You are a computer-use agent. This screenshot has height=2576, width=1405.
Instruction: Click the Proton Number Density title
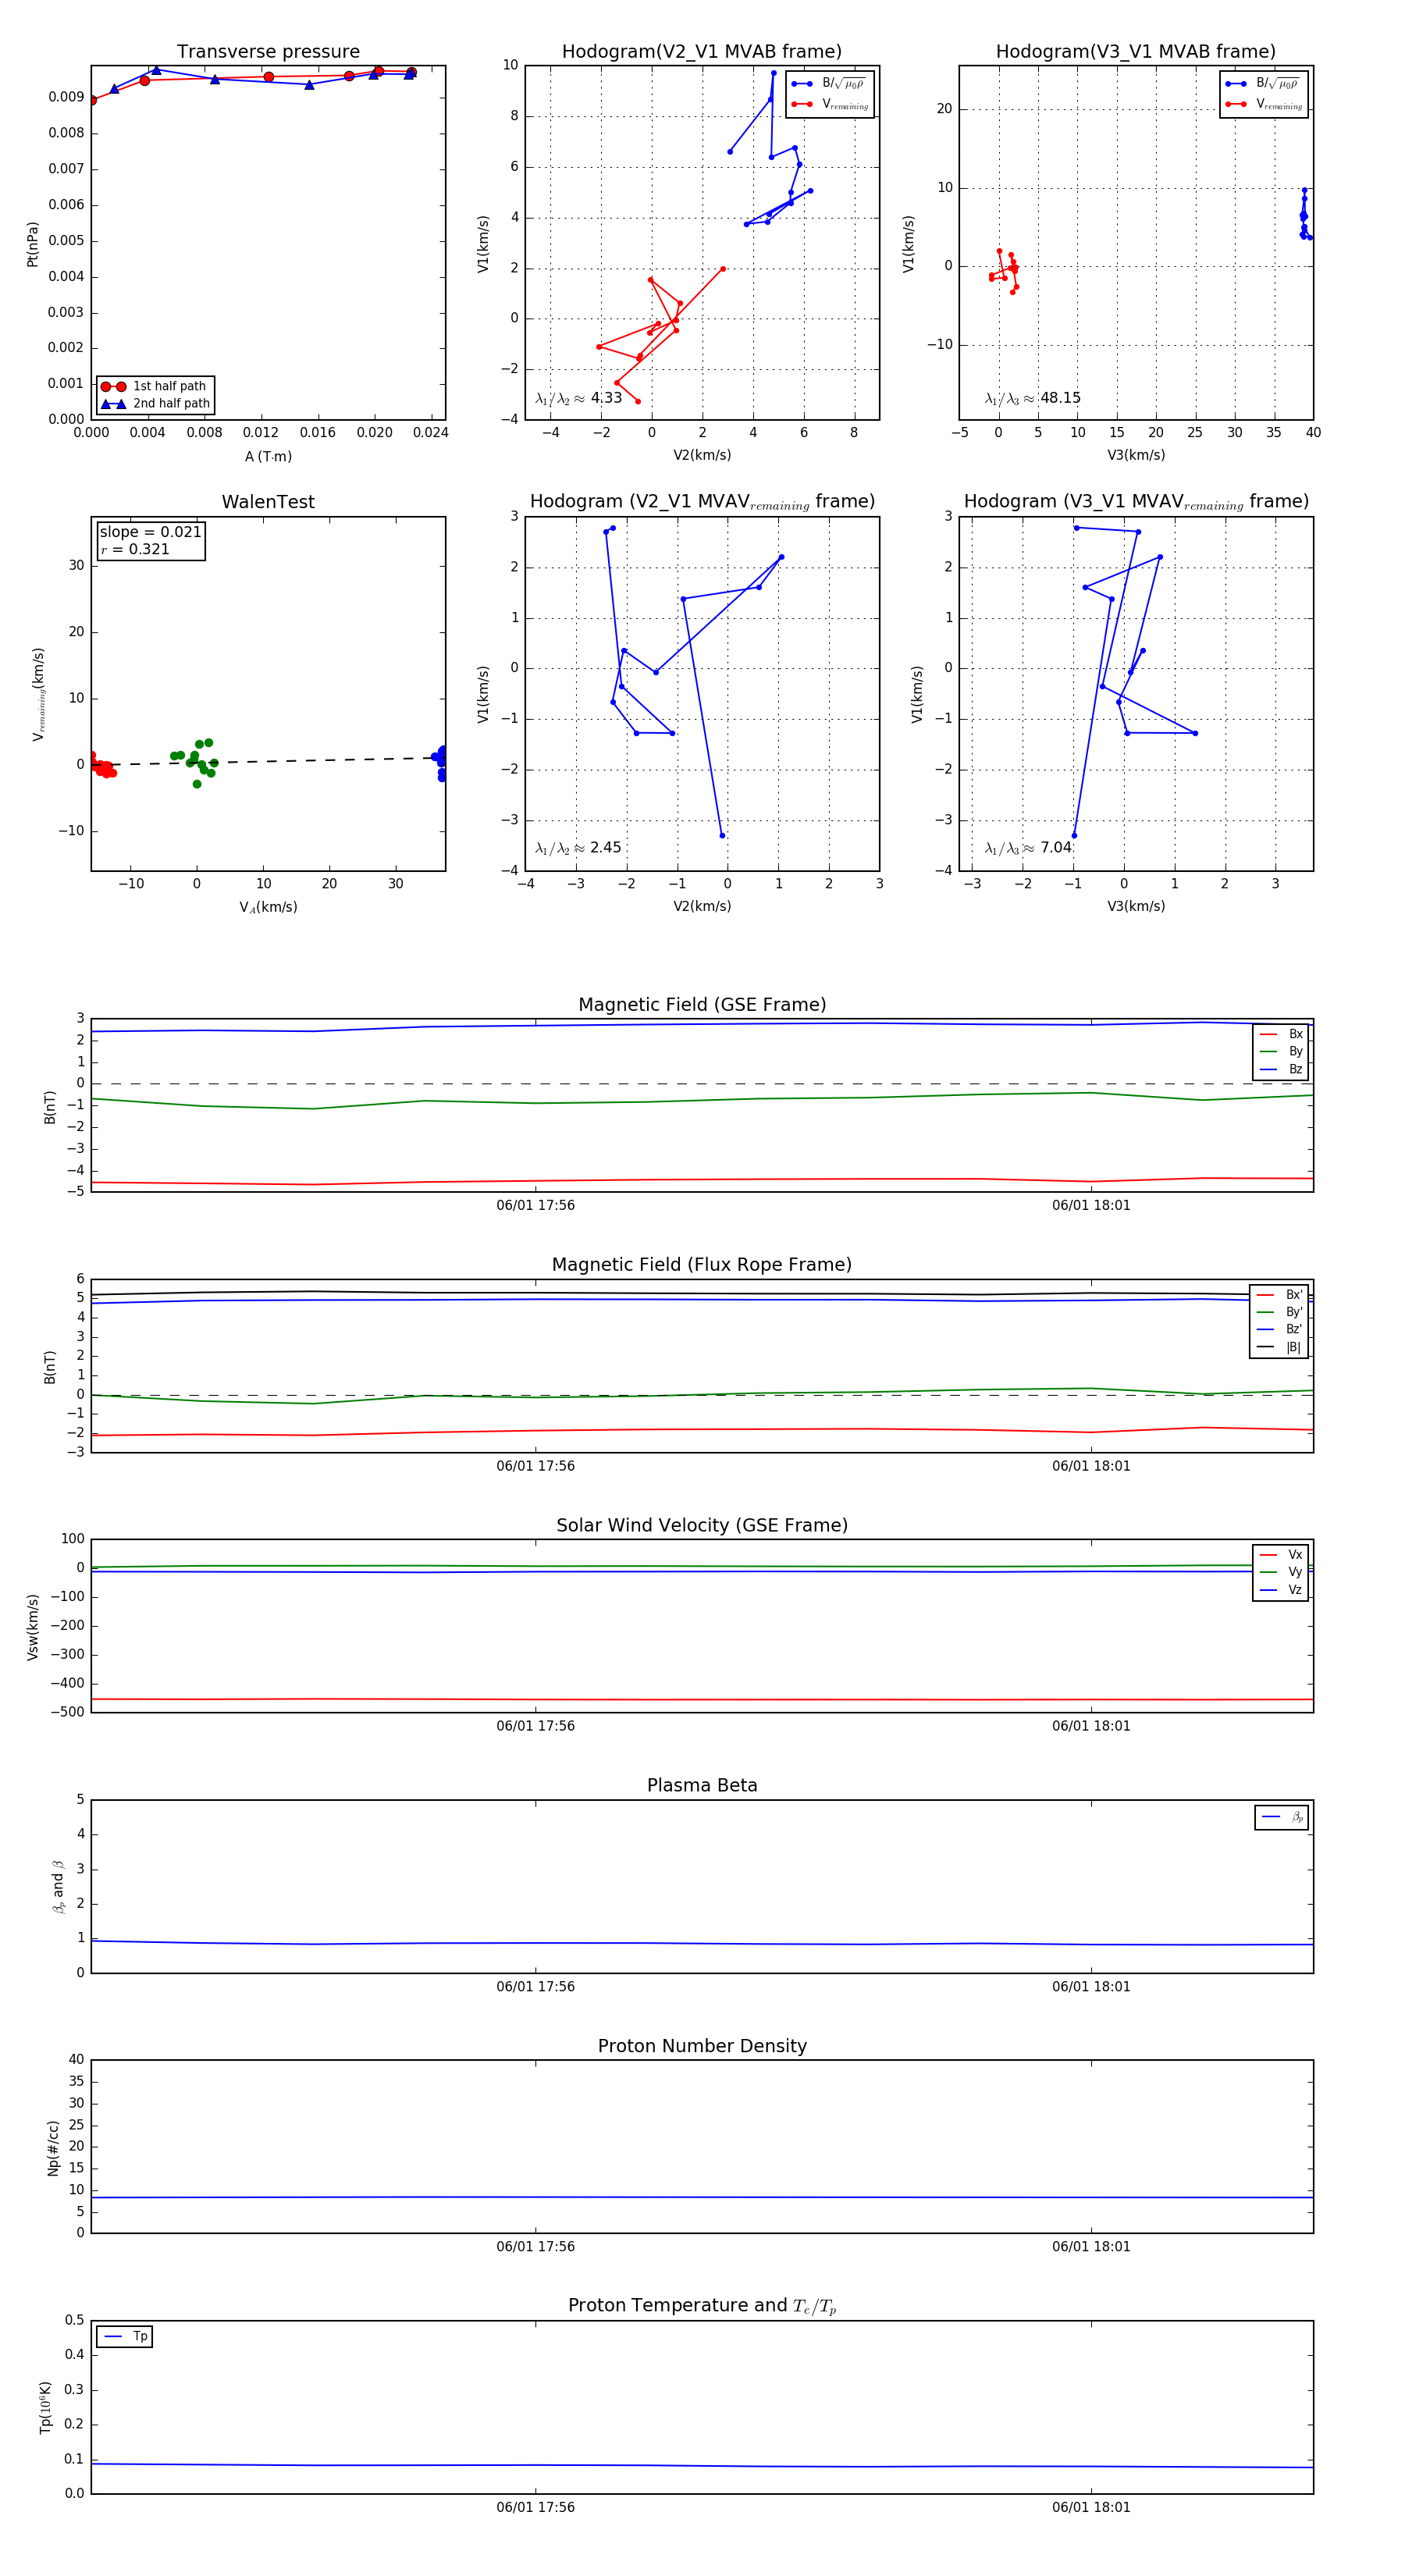[702, 2046]
